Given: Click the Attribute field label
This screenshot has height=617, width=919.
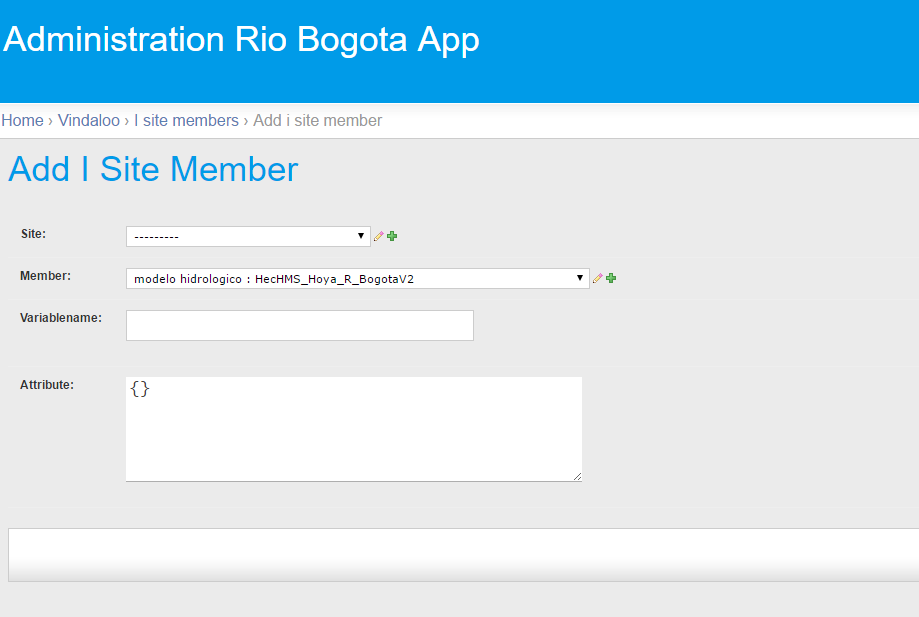Looking at the screenshot, I should click(x=47, y=385).
